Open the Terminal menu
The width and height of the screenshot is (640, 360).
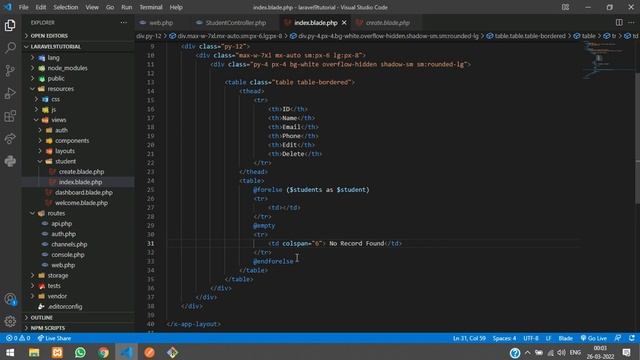(x=151, y=7)
